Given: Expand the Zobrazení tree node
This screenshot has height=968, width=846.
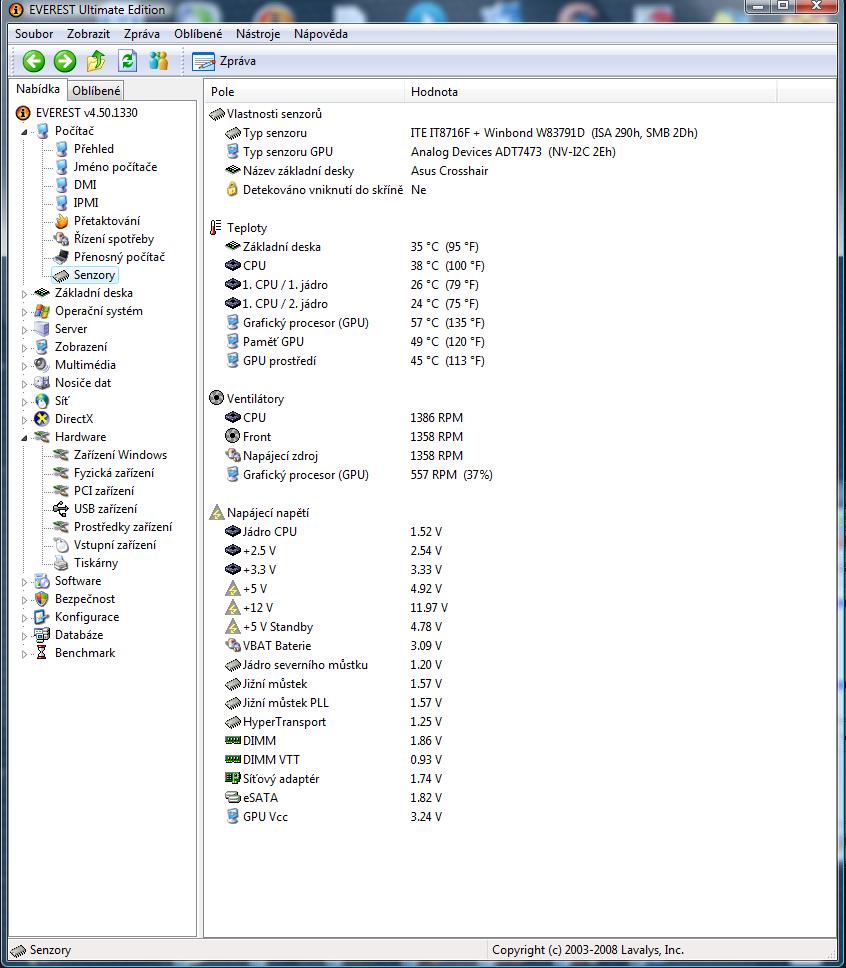Looking at the screenshot, I should (x=25, y=348).
